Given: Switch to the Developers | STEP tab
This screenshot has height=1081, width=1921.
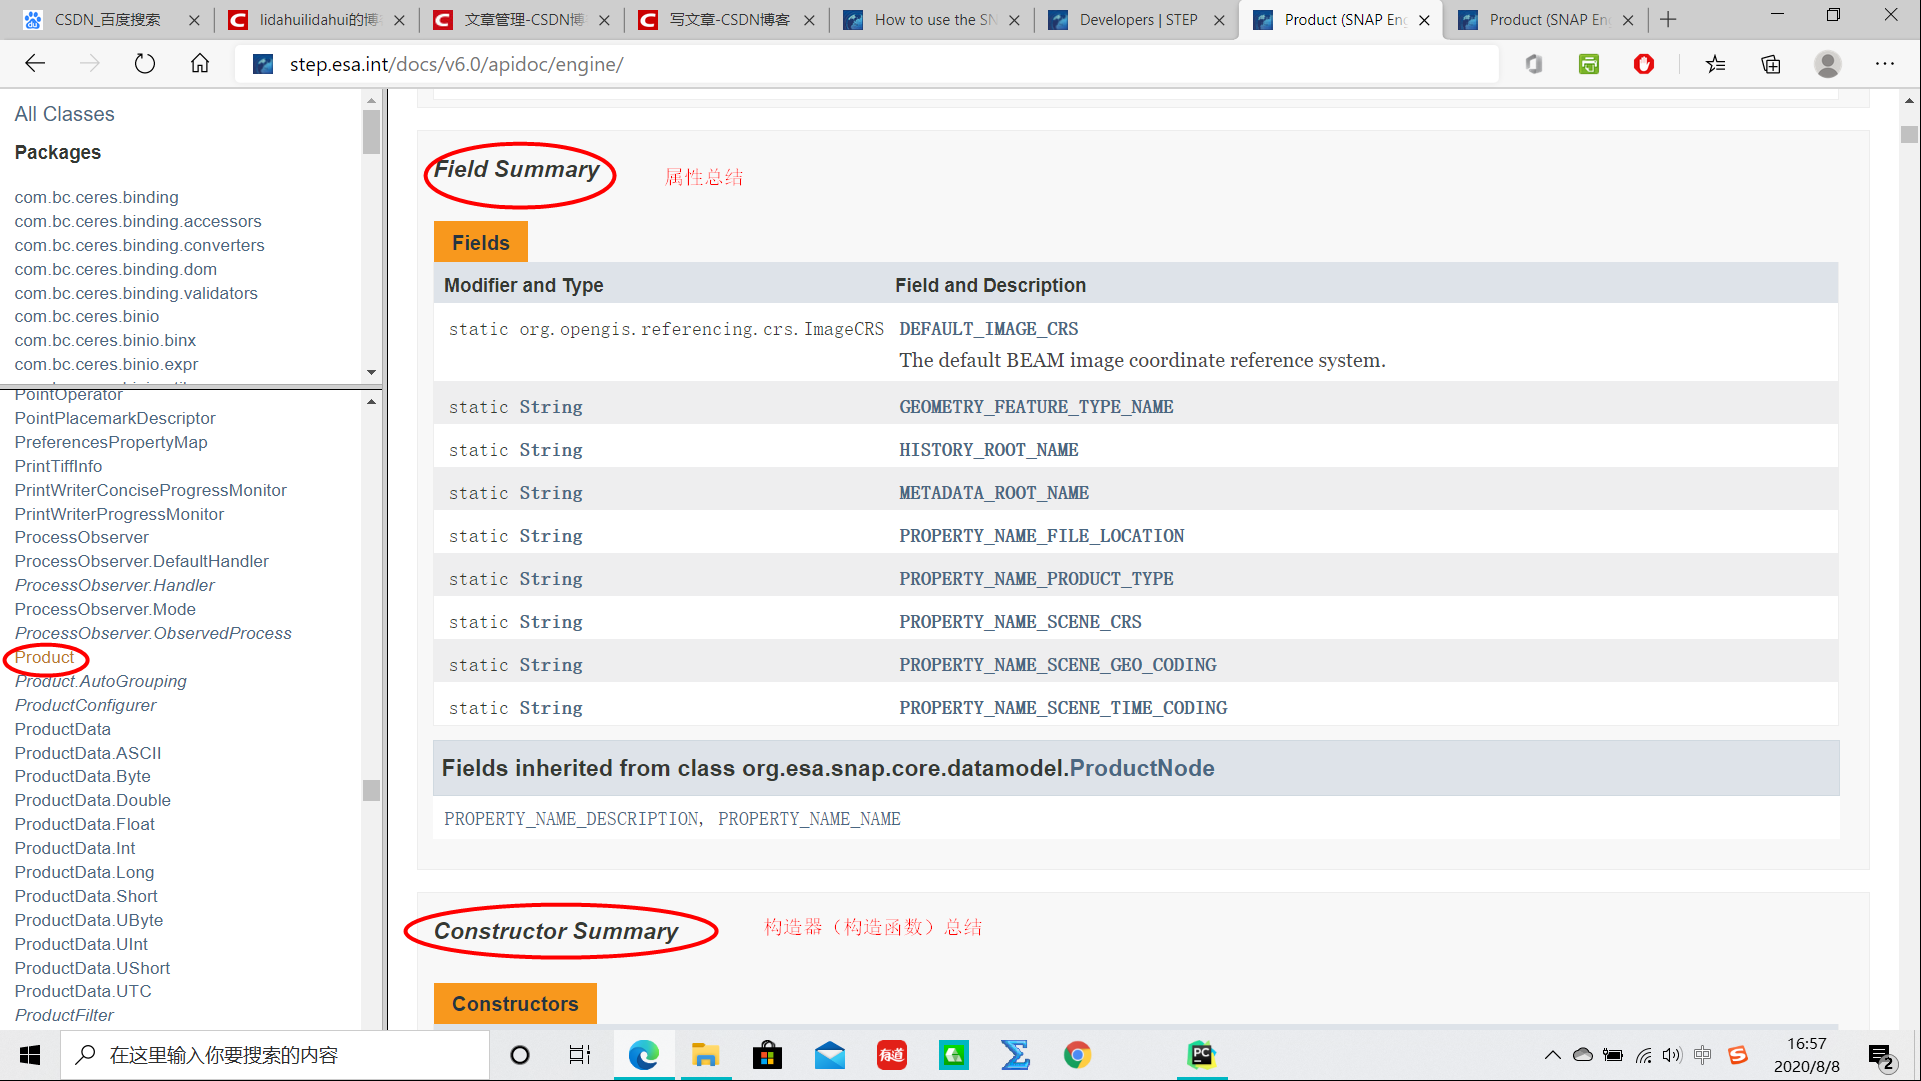Looking at the screenshot, I should click(1137, 20).
